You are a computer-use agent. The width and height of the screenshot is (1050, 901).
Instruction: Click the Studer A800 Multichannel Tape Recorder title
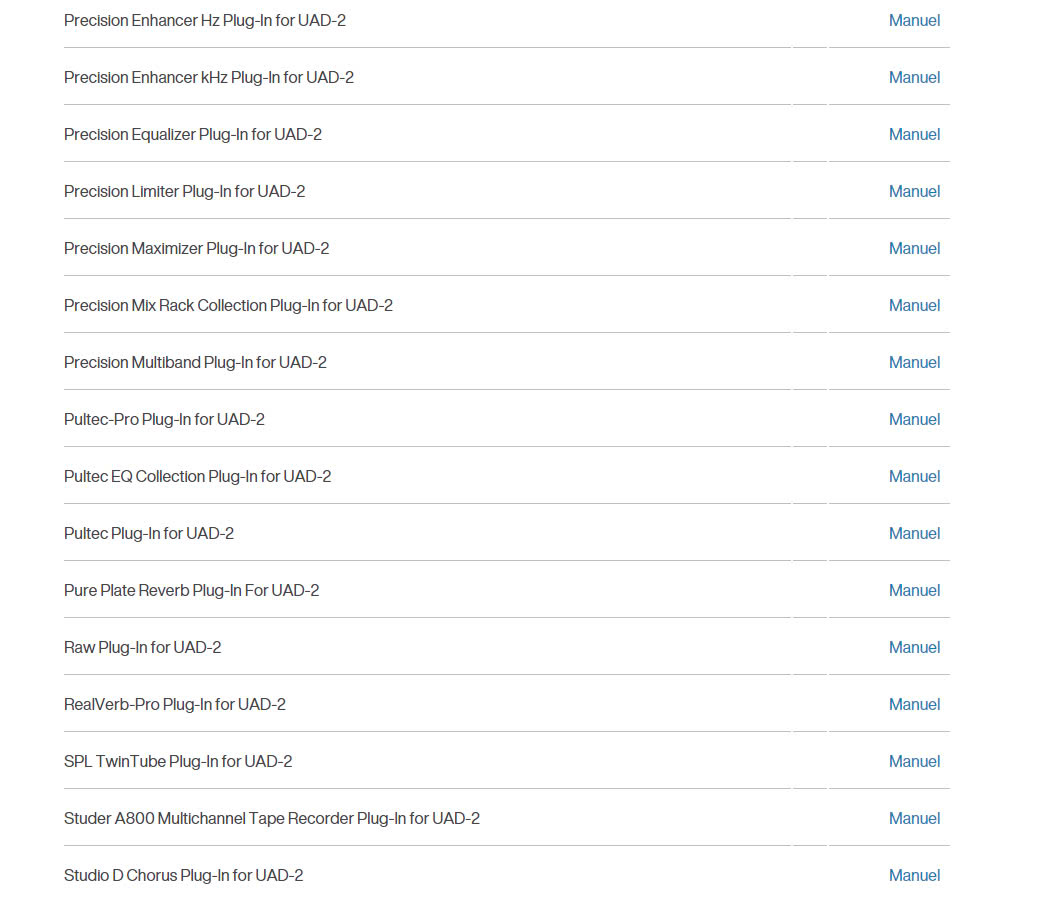(271, 818)
